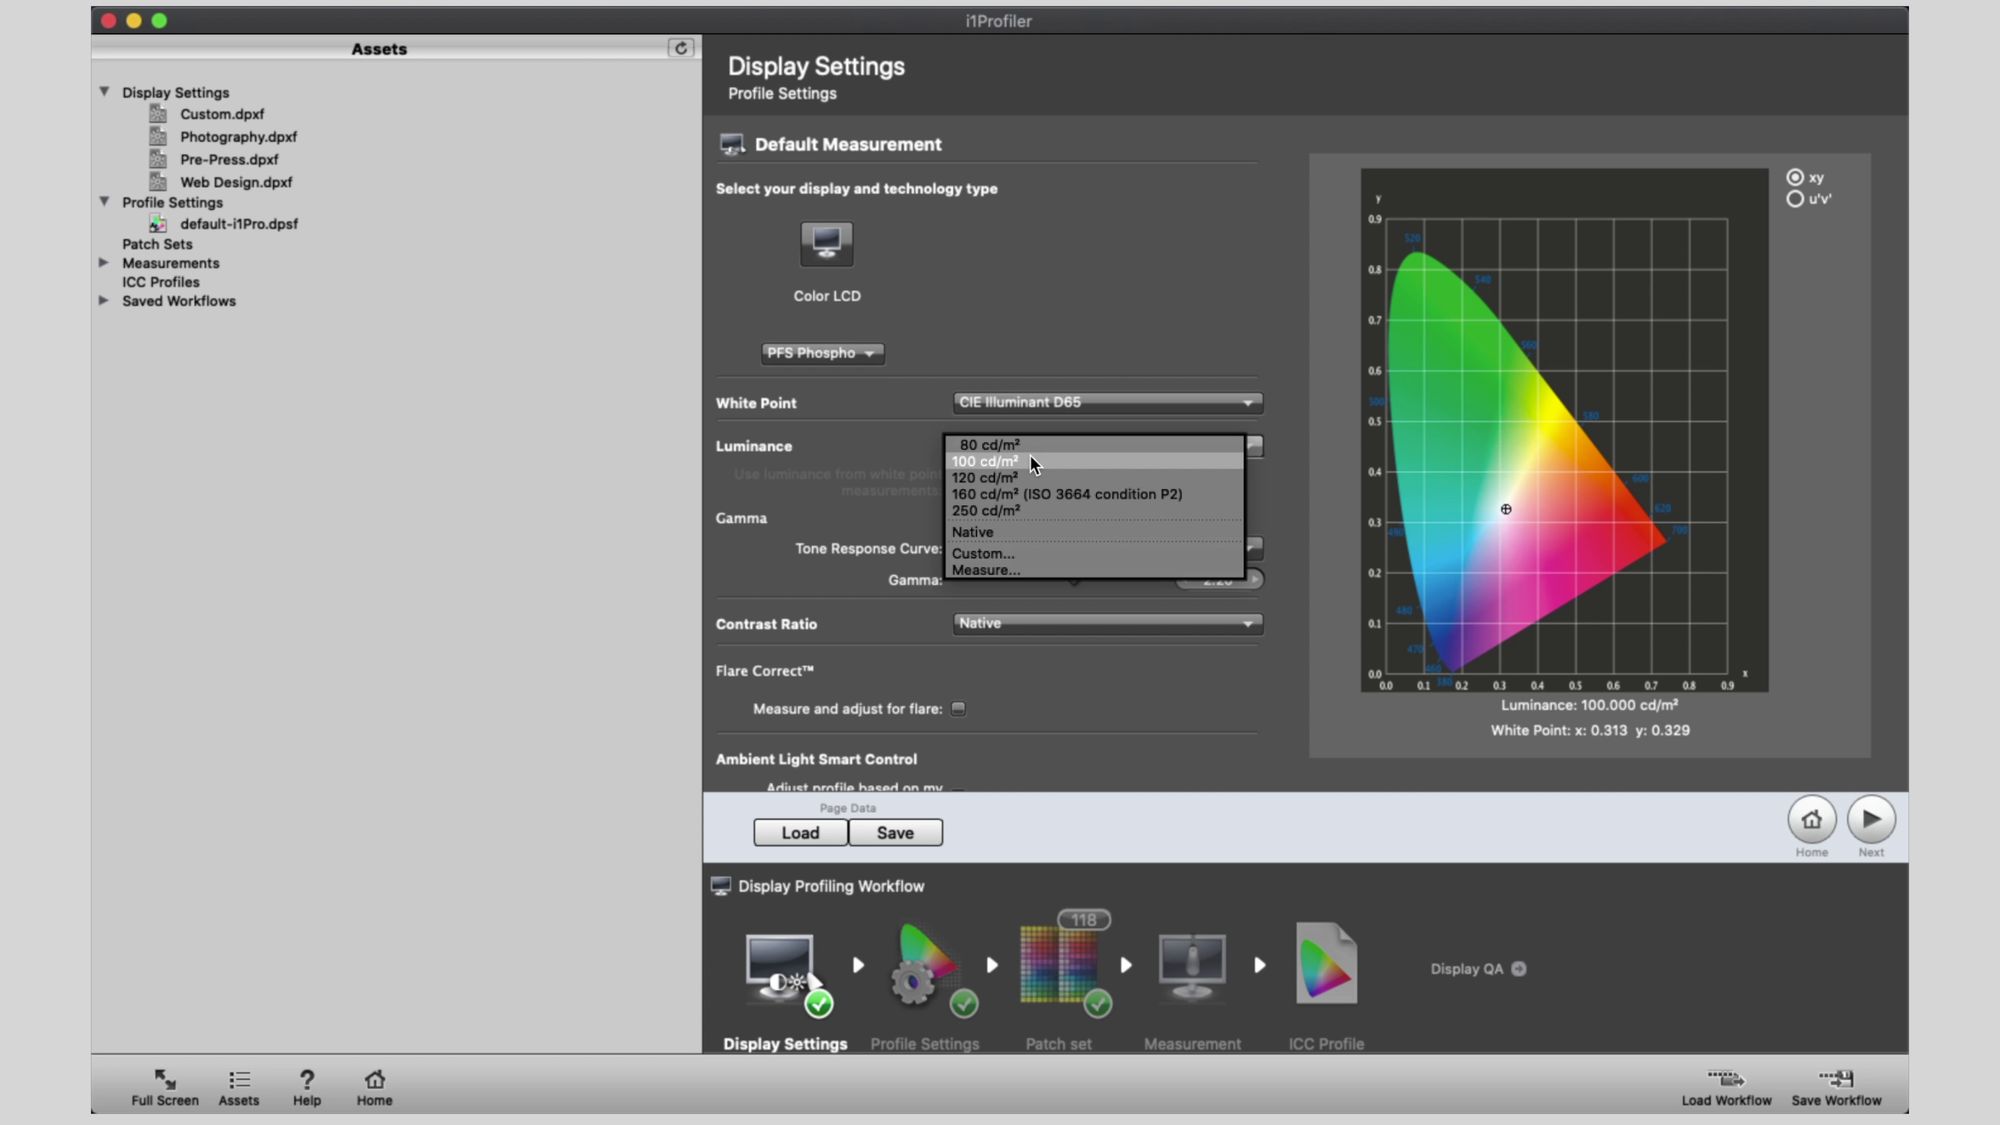Viewport: 2000px width, 1125px height.
Task: Open the Measurement workflow step icon
Action: point(1192,966)
